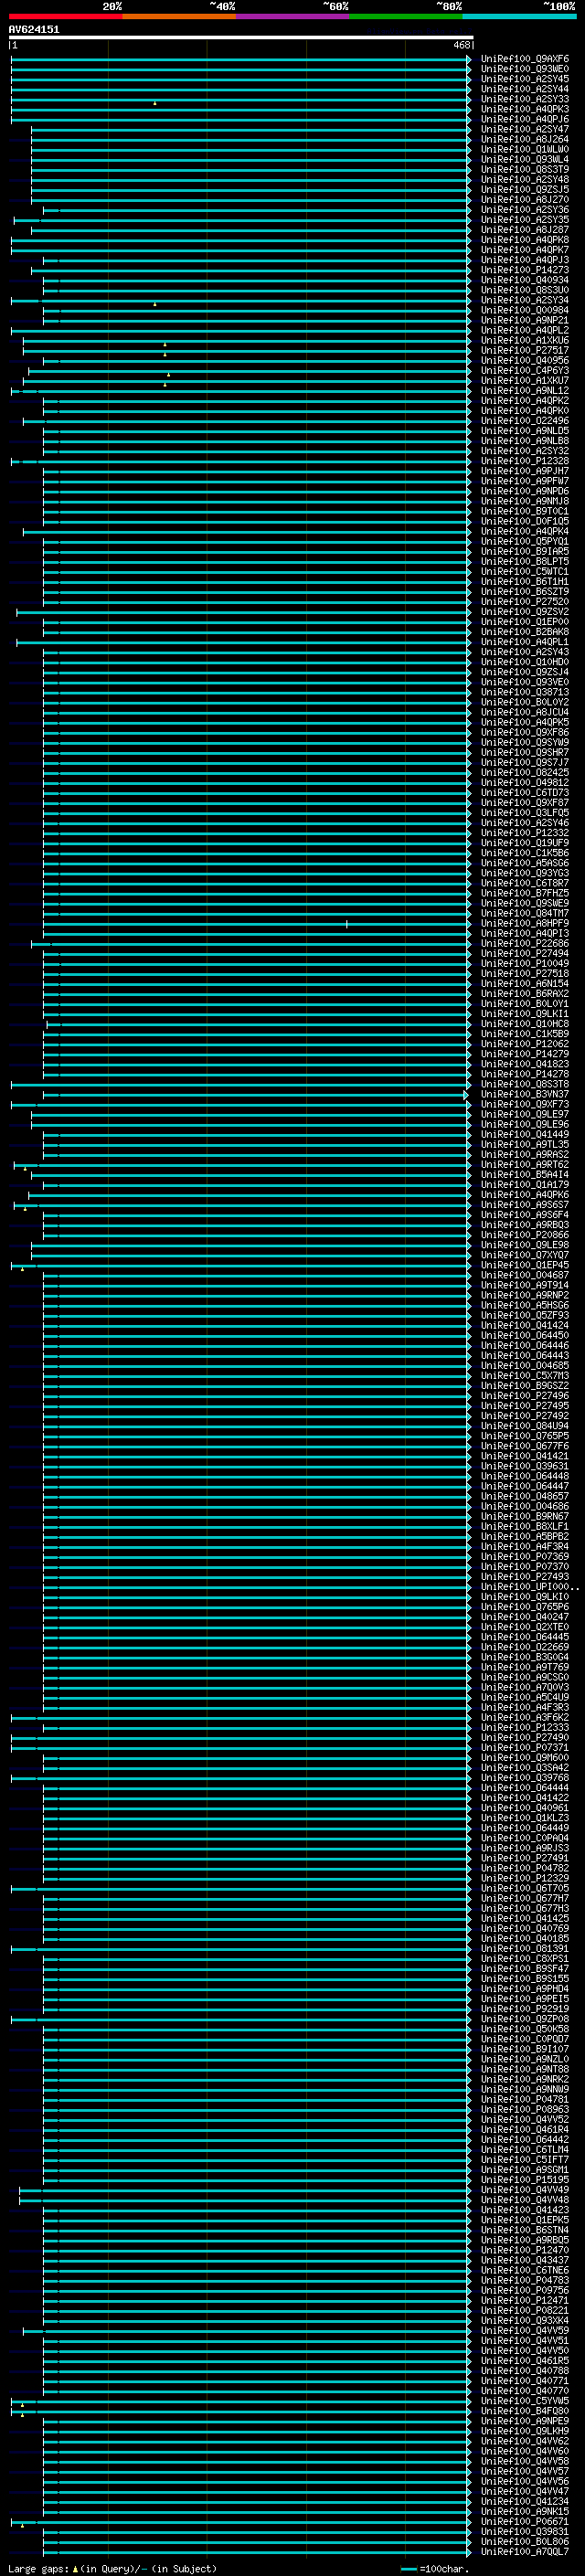Click the query label AV624151

pyautogui.click(x=34, y=29)
